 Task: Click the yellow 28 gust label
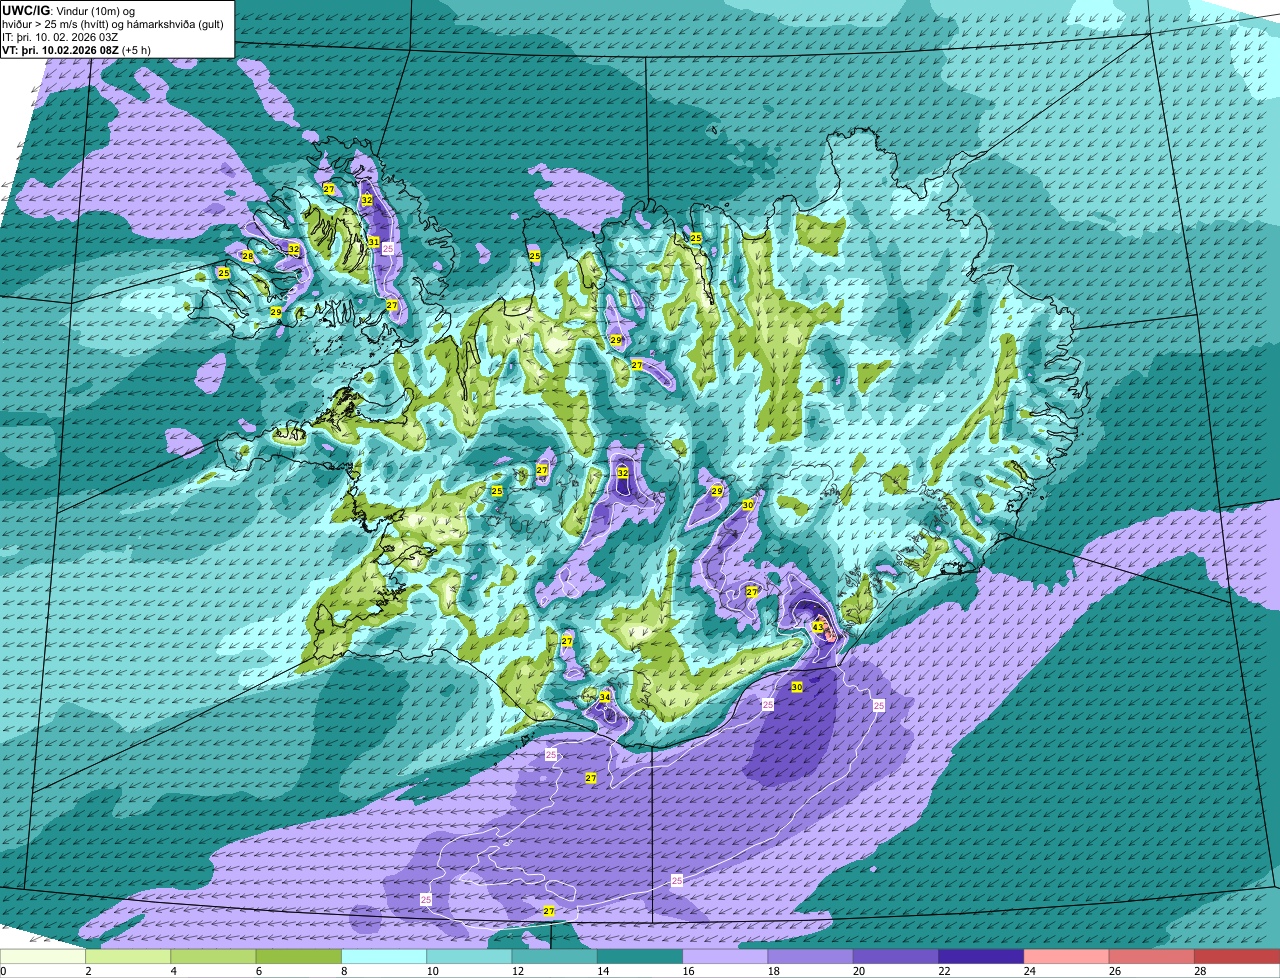248,257
